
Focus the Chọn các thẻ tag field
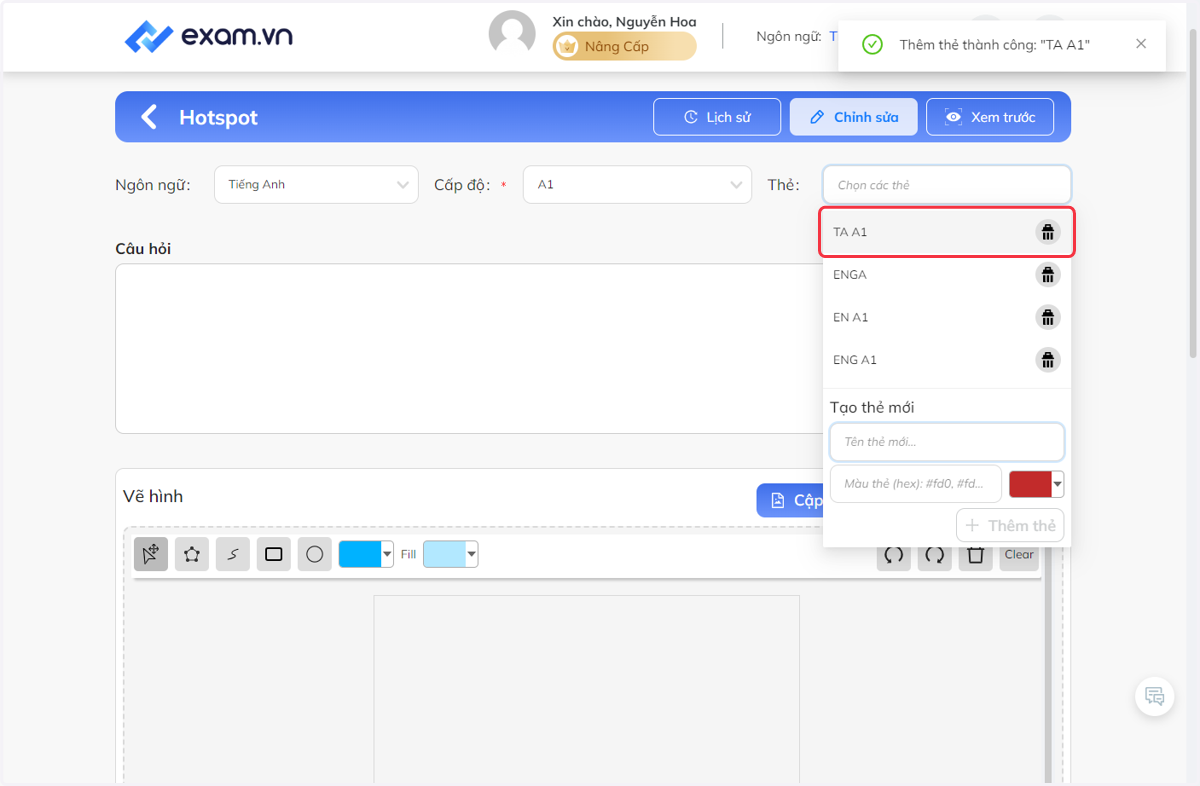[947, 185]
